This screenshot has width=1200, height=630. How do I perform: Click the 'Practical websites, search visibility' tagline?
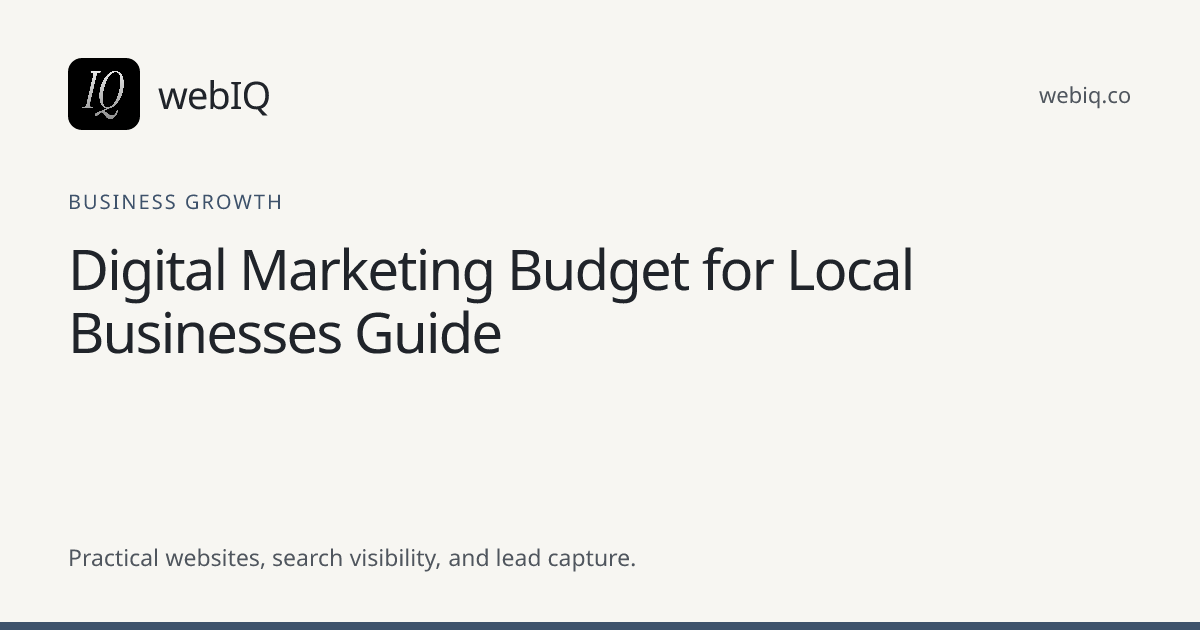(352, 558)
